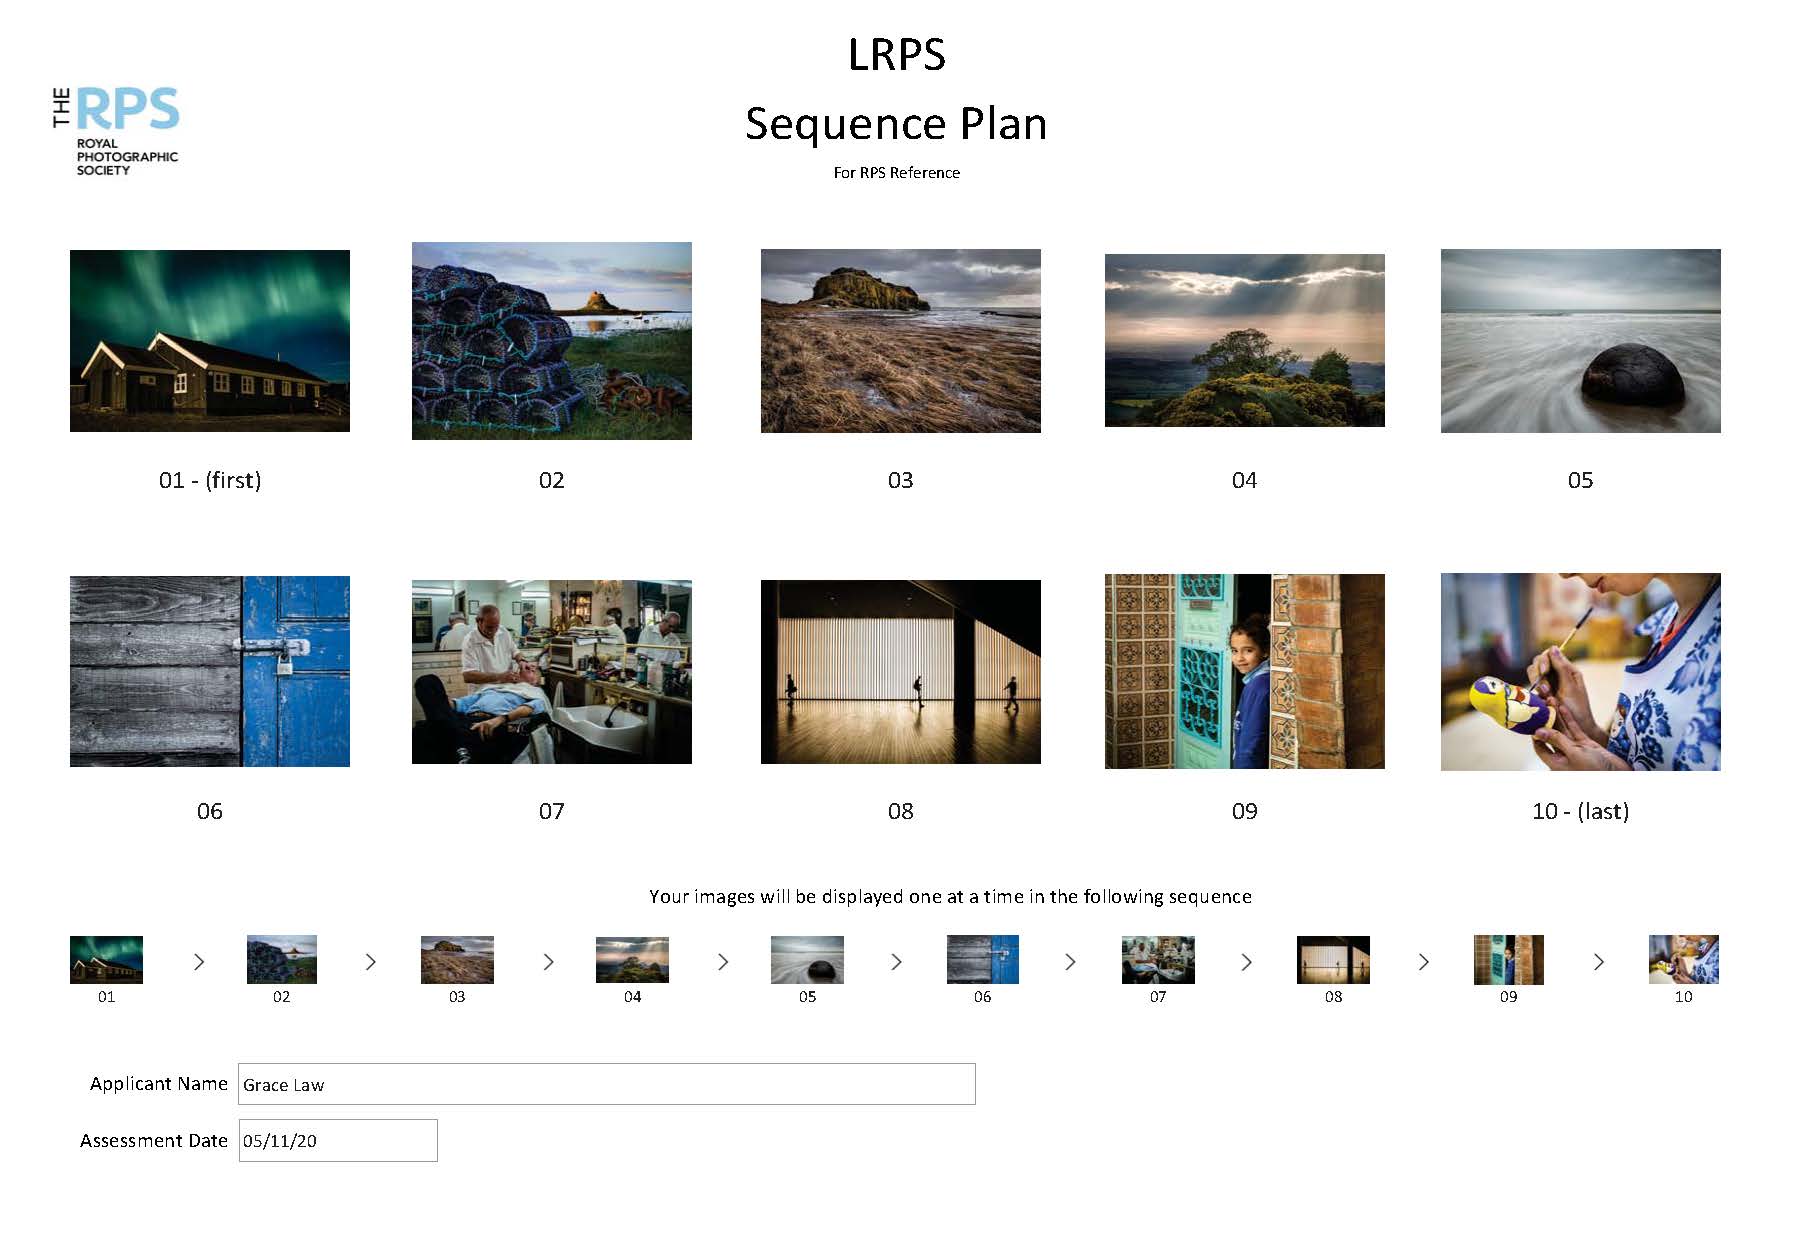Click the doll painting image 10

(x=1580, y=671)
